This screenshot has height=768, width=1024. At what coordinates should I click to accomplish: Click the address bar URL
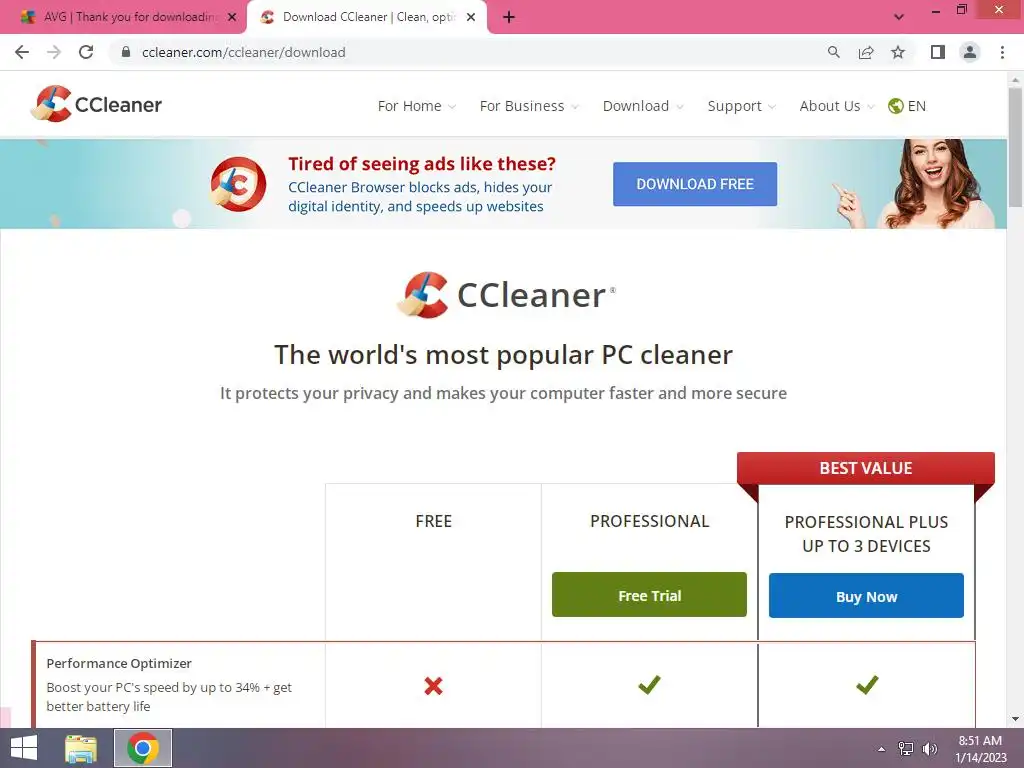[x=244, y=52]
